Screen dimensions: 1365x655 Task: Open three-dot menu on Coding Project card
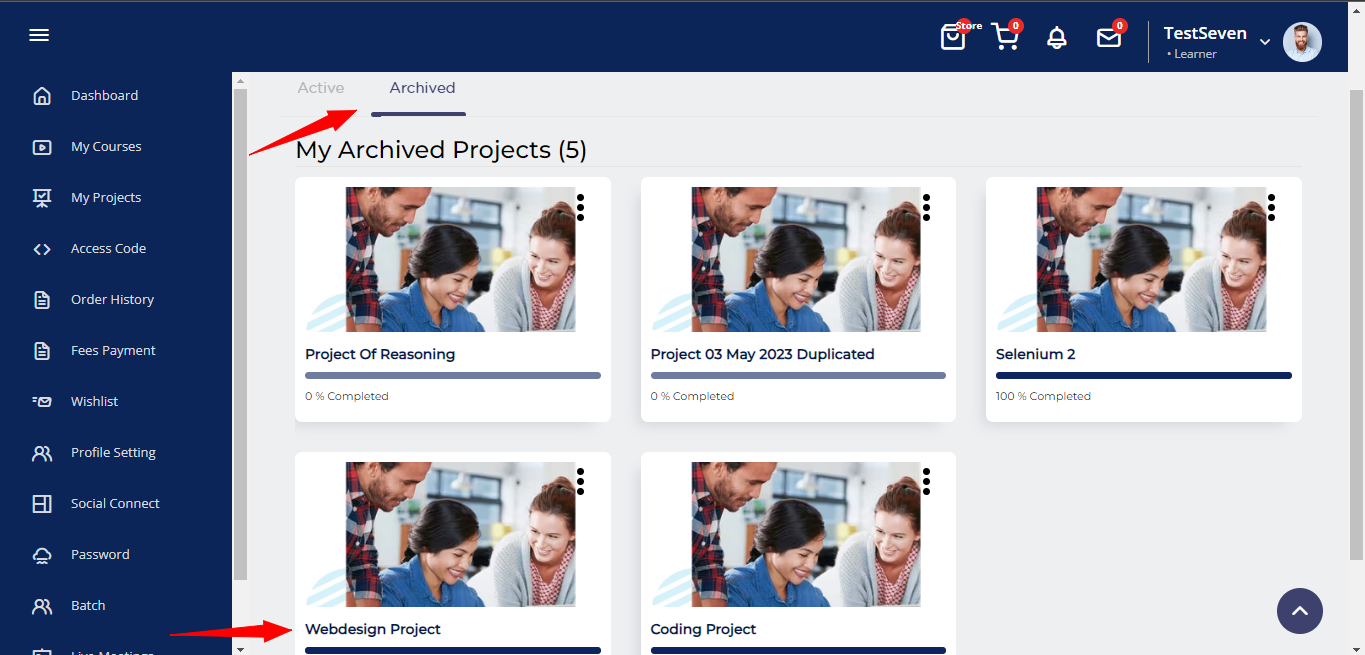[x=927, y=481]
